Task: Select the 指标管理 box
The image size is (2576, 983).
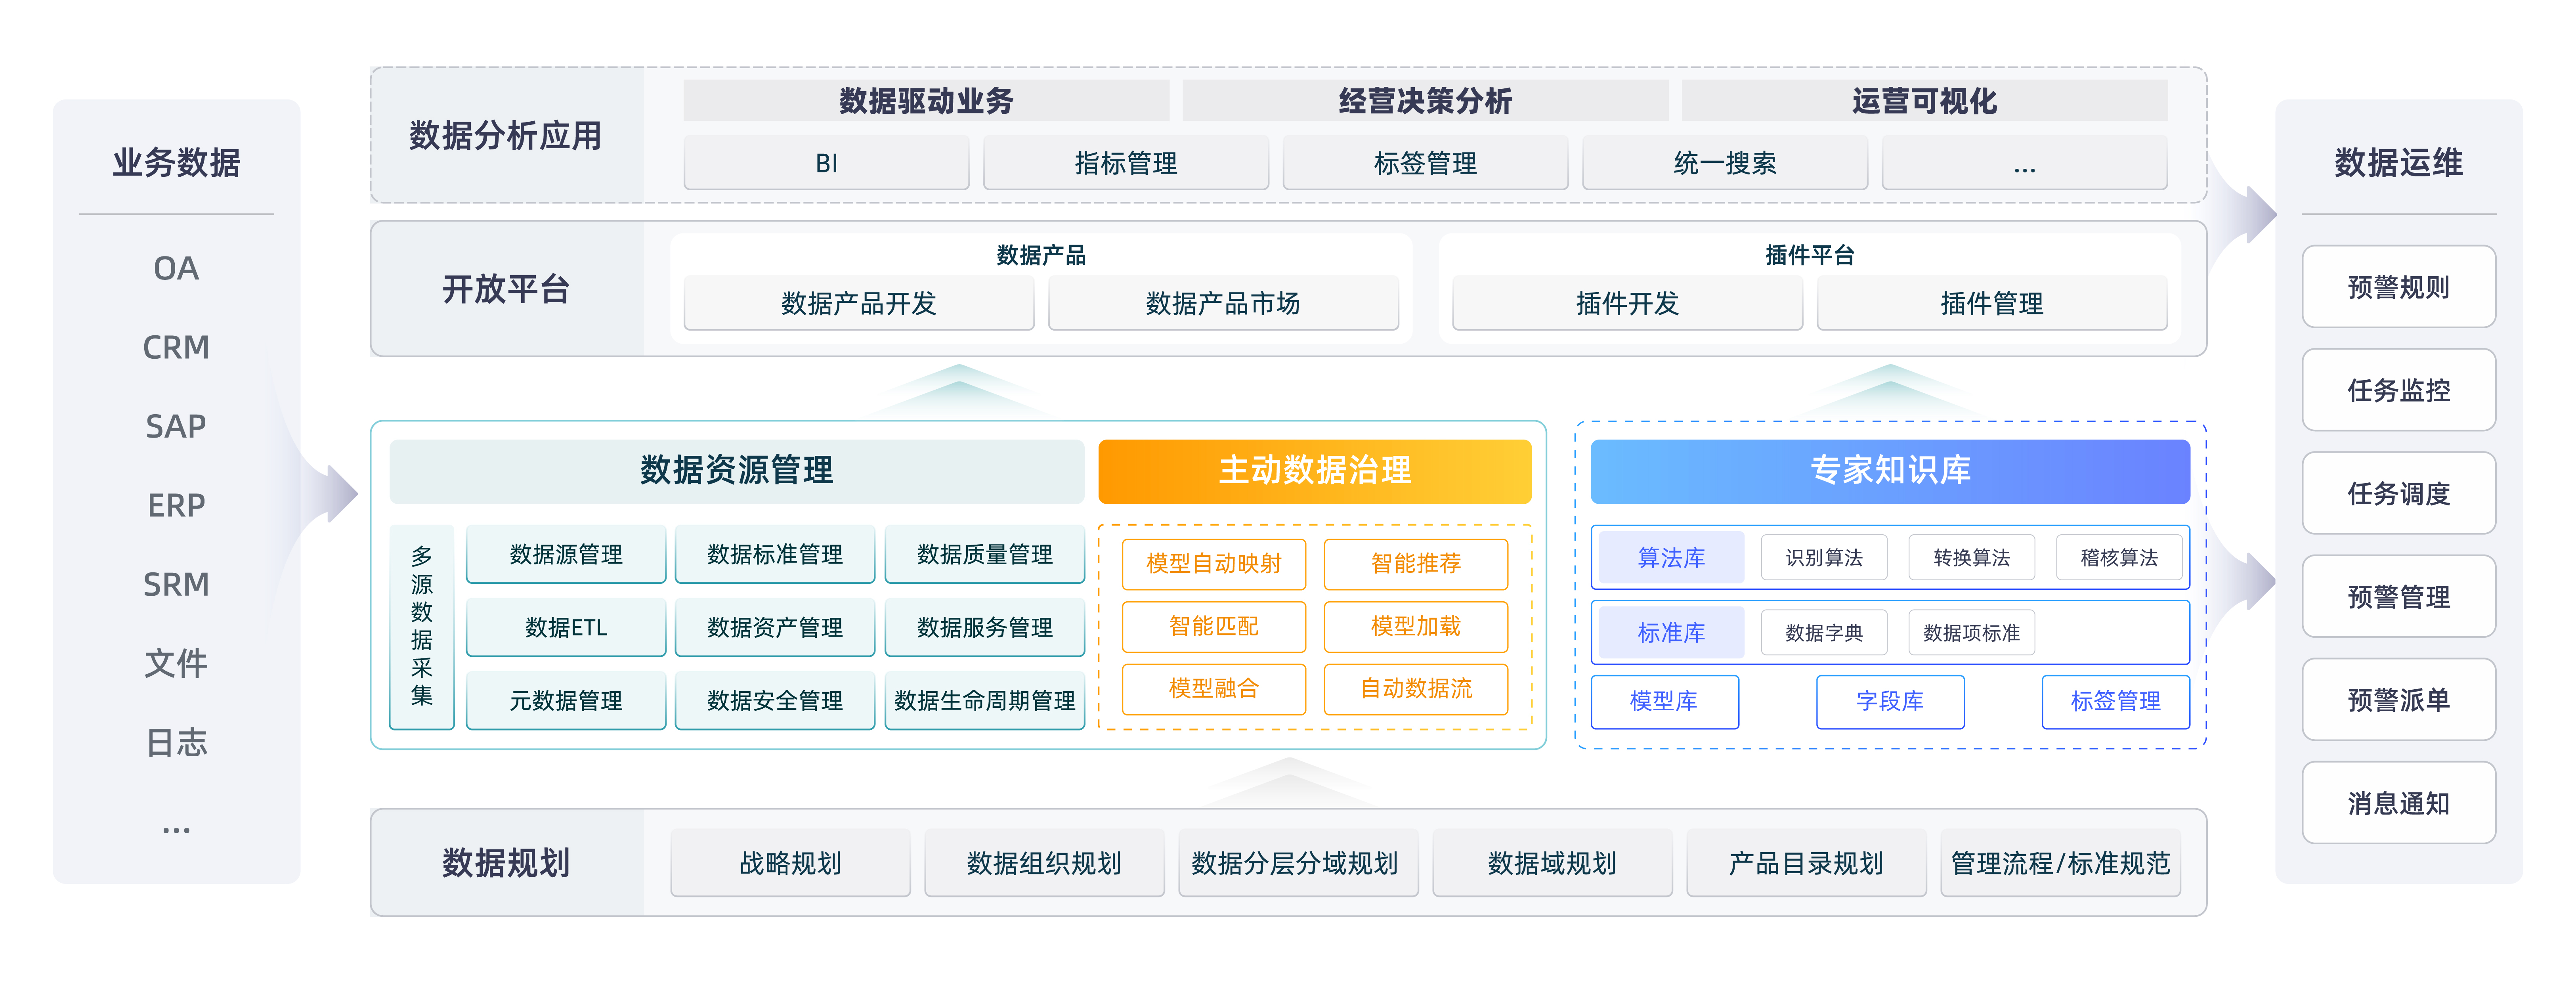Action: point(1125,162)
